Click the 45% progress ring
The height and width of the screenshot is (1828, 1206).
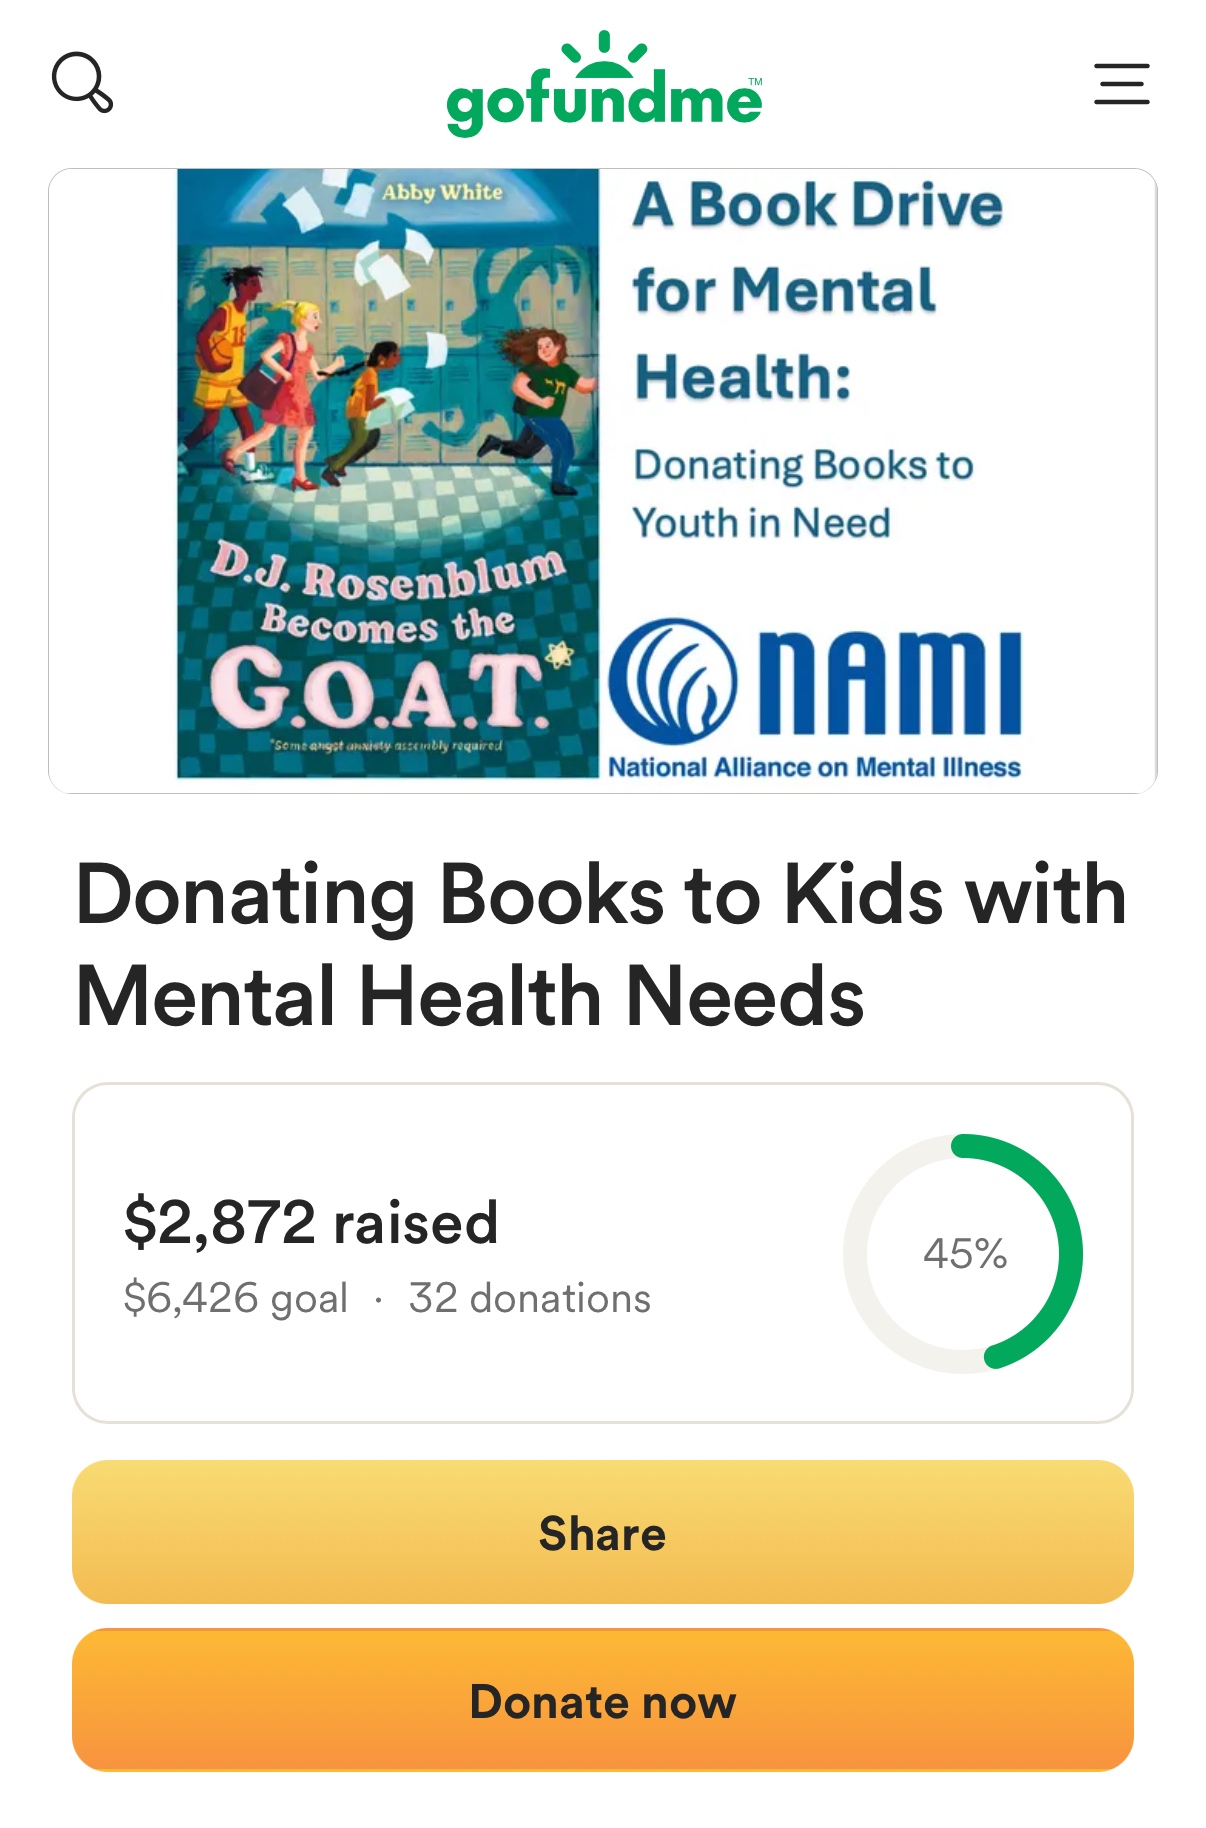(x=963, y=1253)
